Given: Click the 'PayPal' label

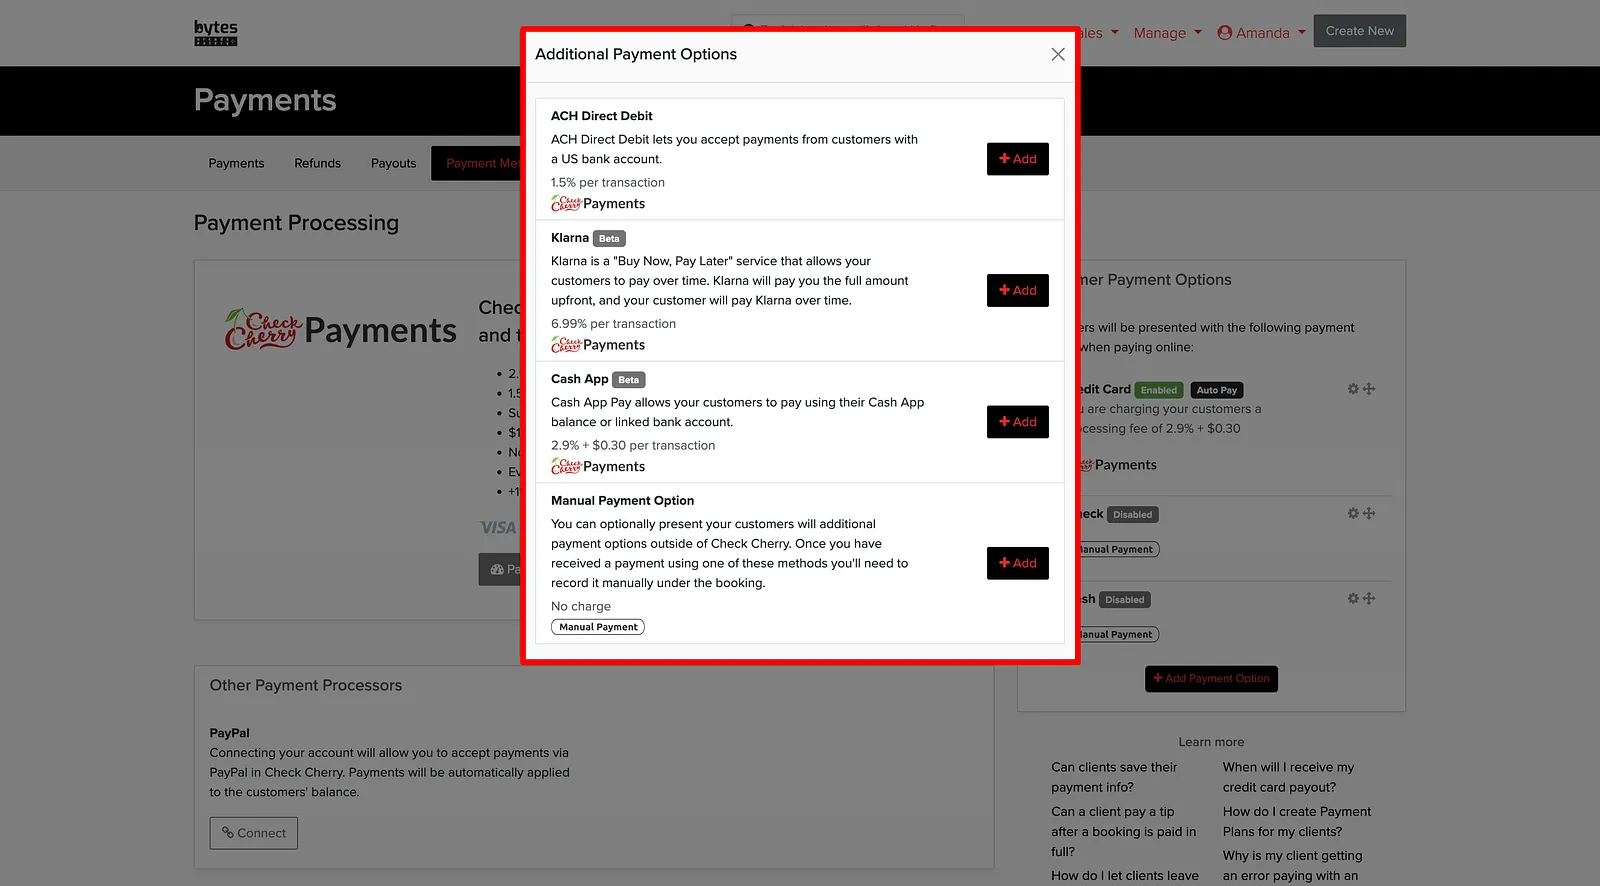Looking at the screenshot, I should point(230,733).
